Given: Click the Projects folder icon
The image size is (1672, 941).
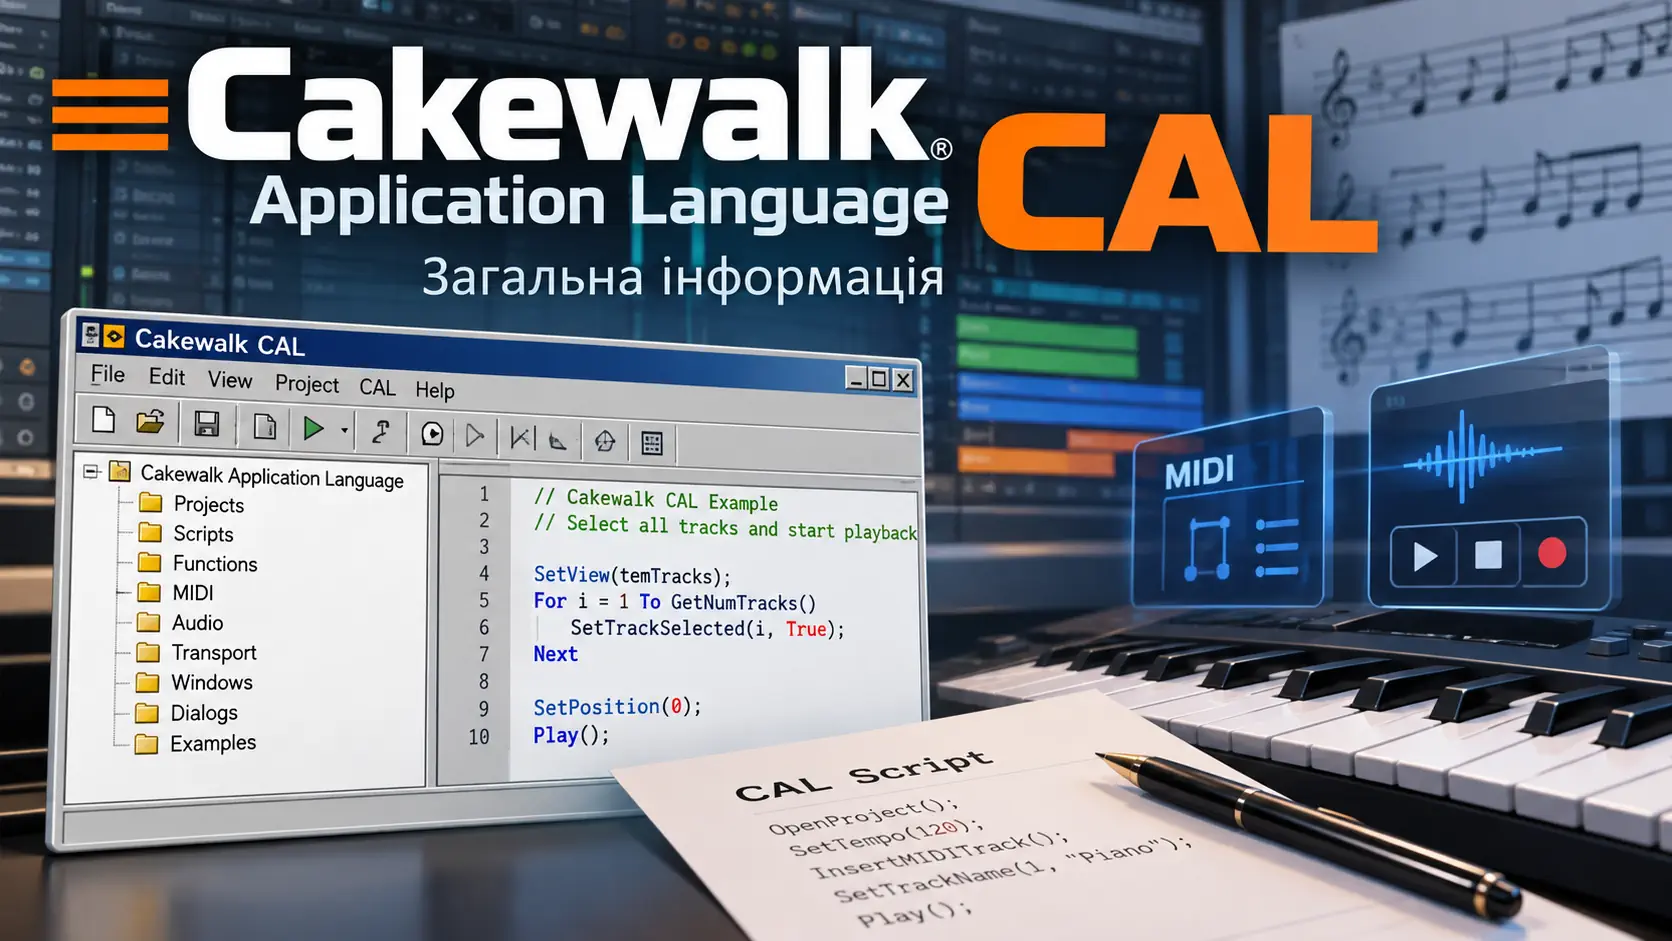Looking at the screenshot, I should (x=151, y=502).
